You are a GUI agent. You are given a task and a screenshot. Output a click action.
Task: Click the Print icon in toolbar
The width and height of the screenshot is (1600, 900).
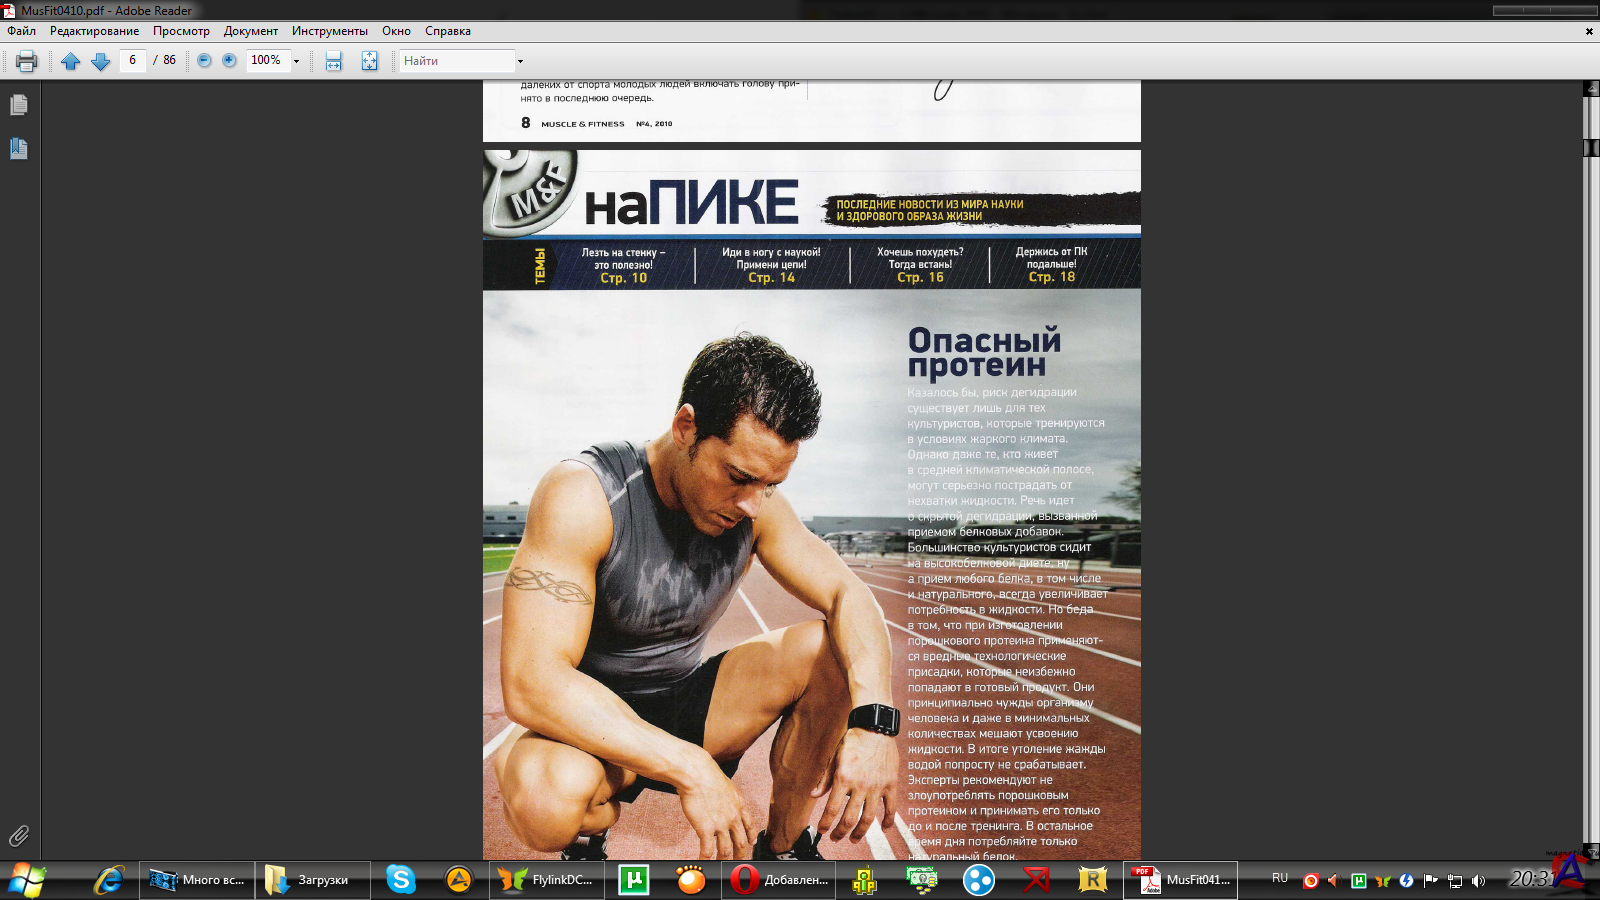[27, 61]
